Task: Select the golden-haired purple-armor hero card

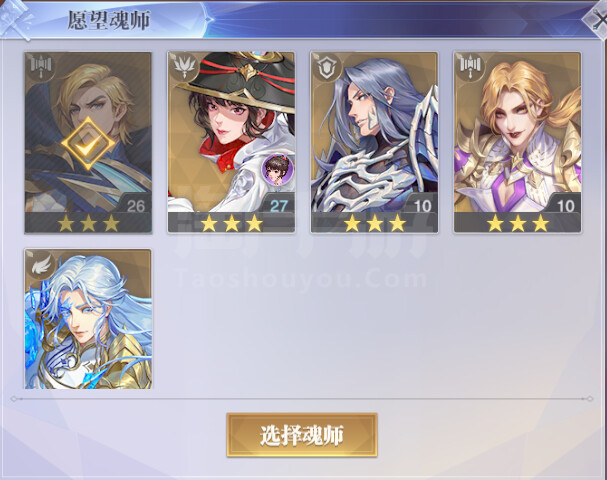Action: [x=518, y=142]
